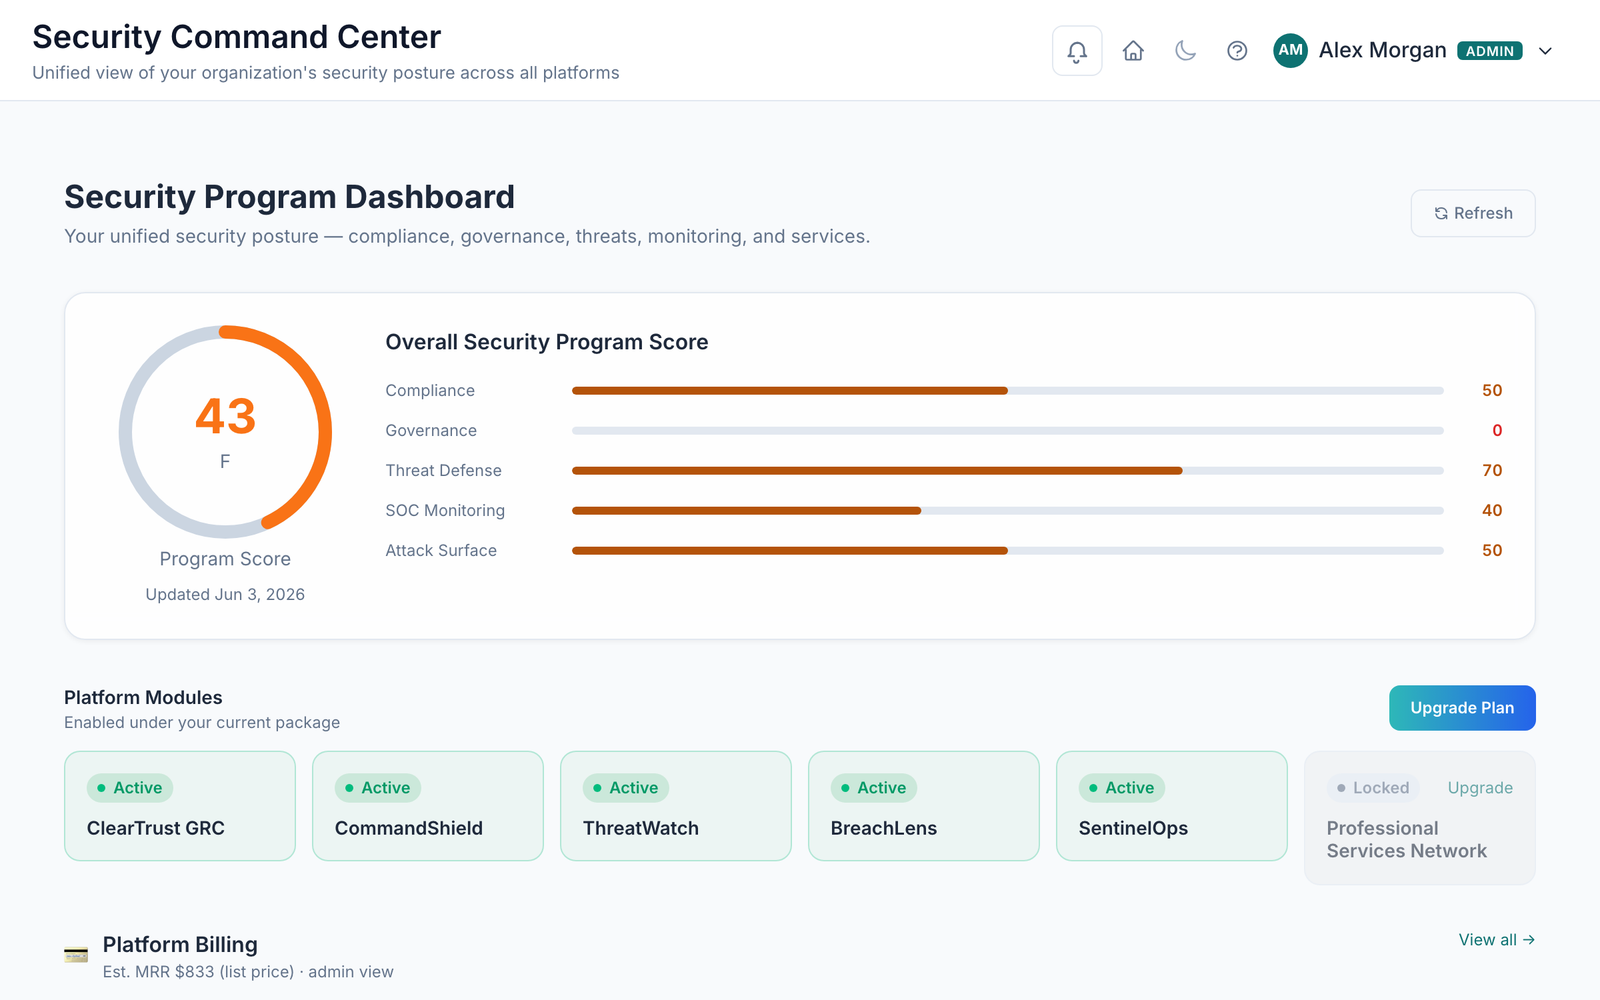The image size is (1600, 1000).
Task: Click the Threat Defense score bar
Action: (x=1008, y=470)
